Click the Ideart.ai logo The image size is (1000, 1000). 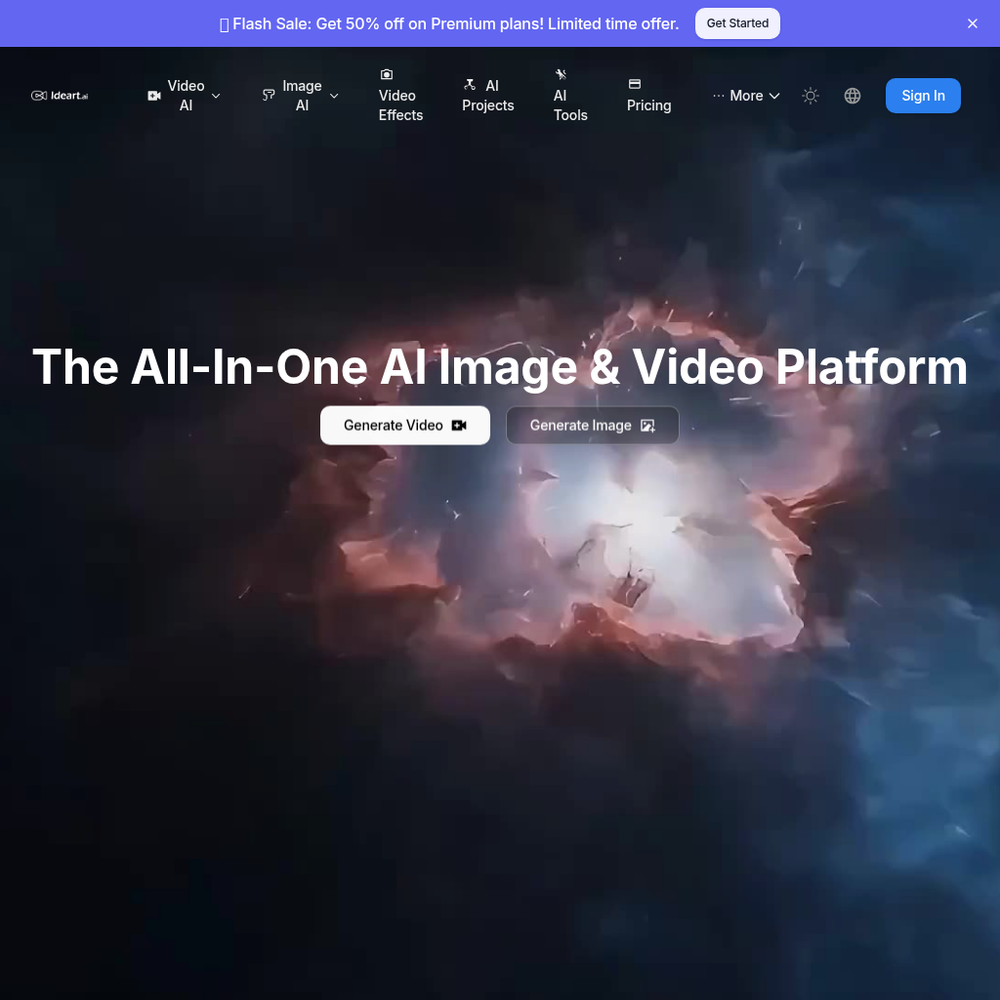(59, 96)
